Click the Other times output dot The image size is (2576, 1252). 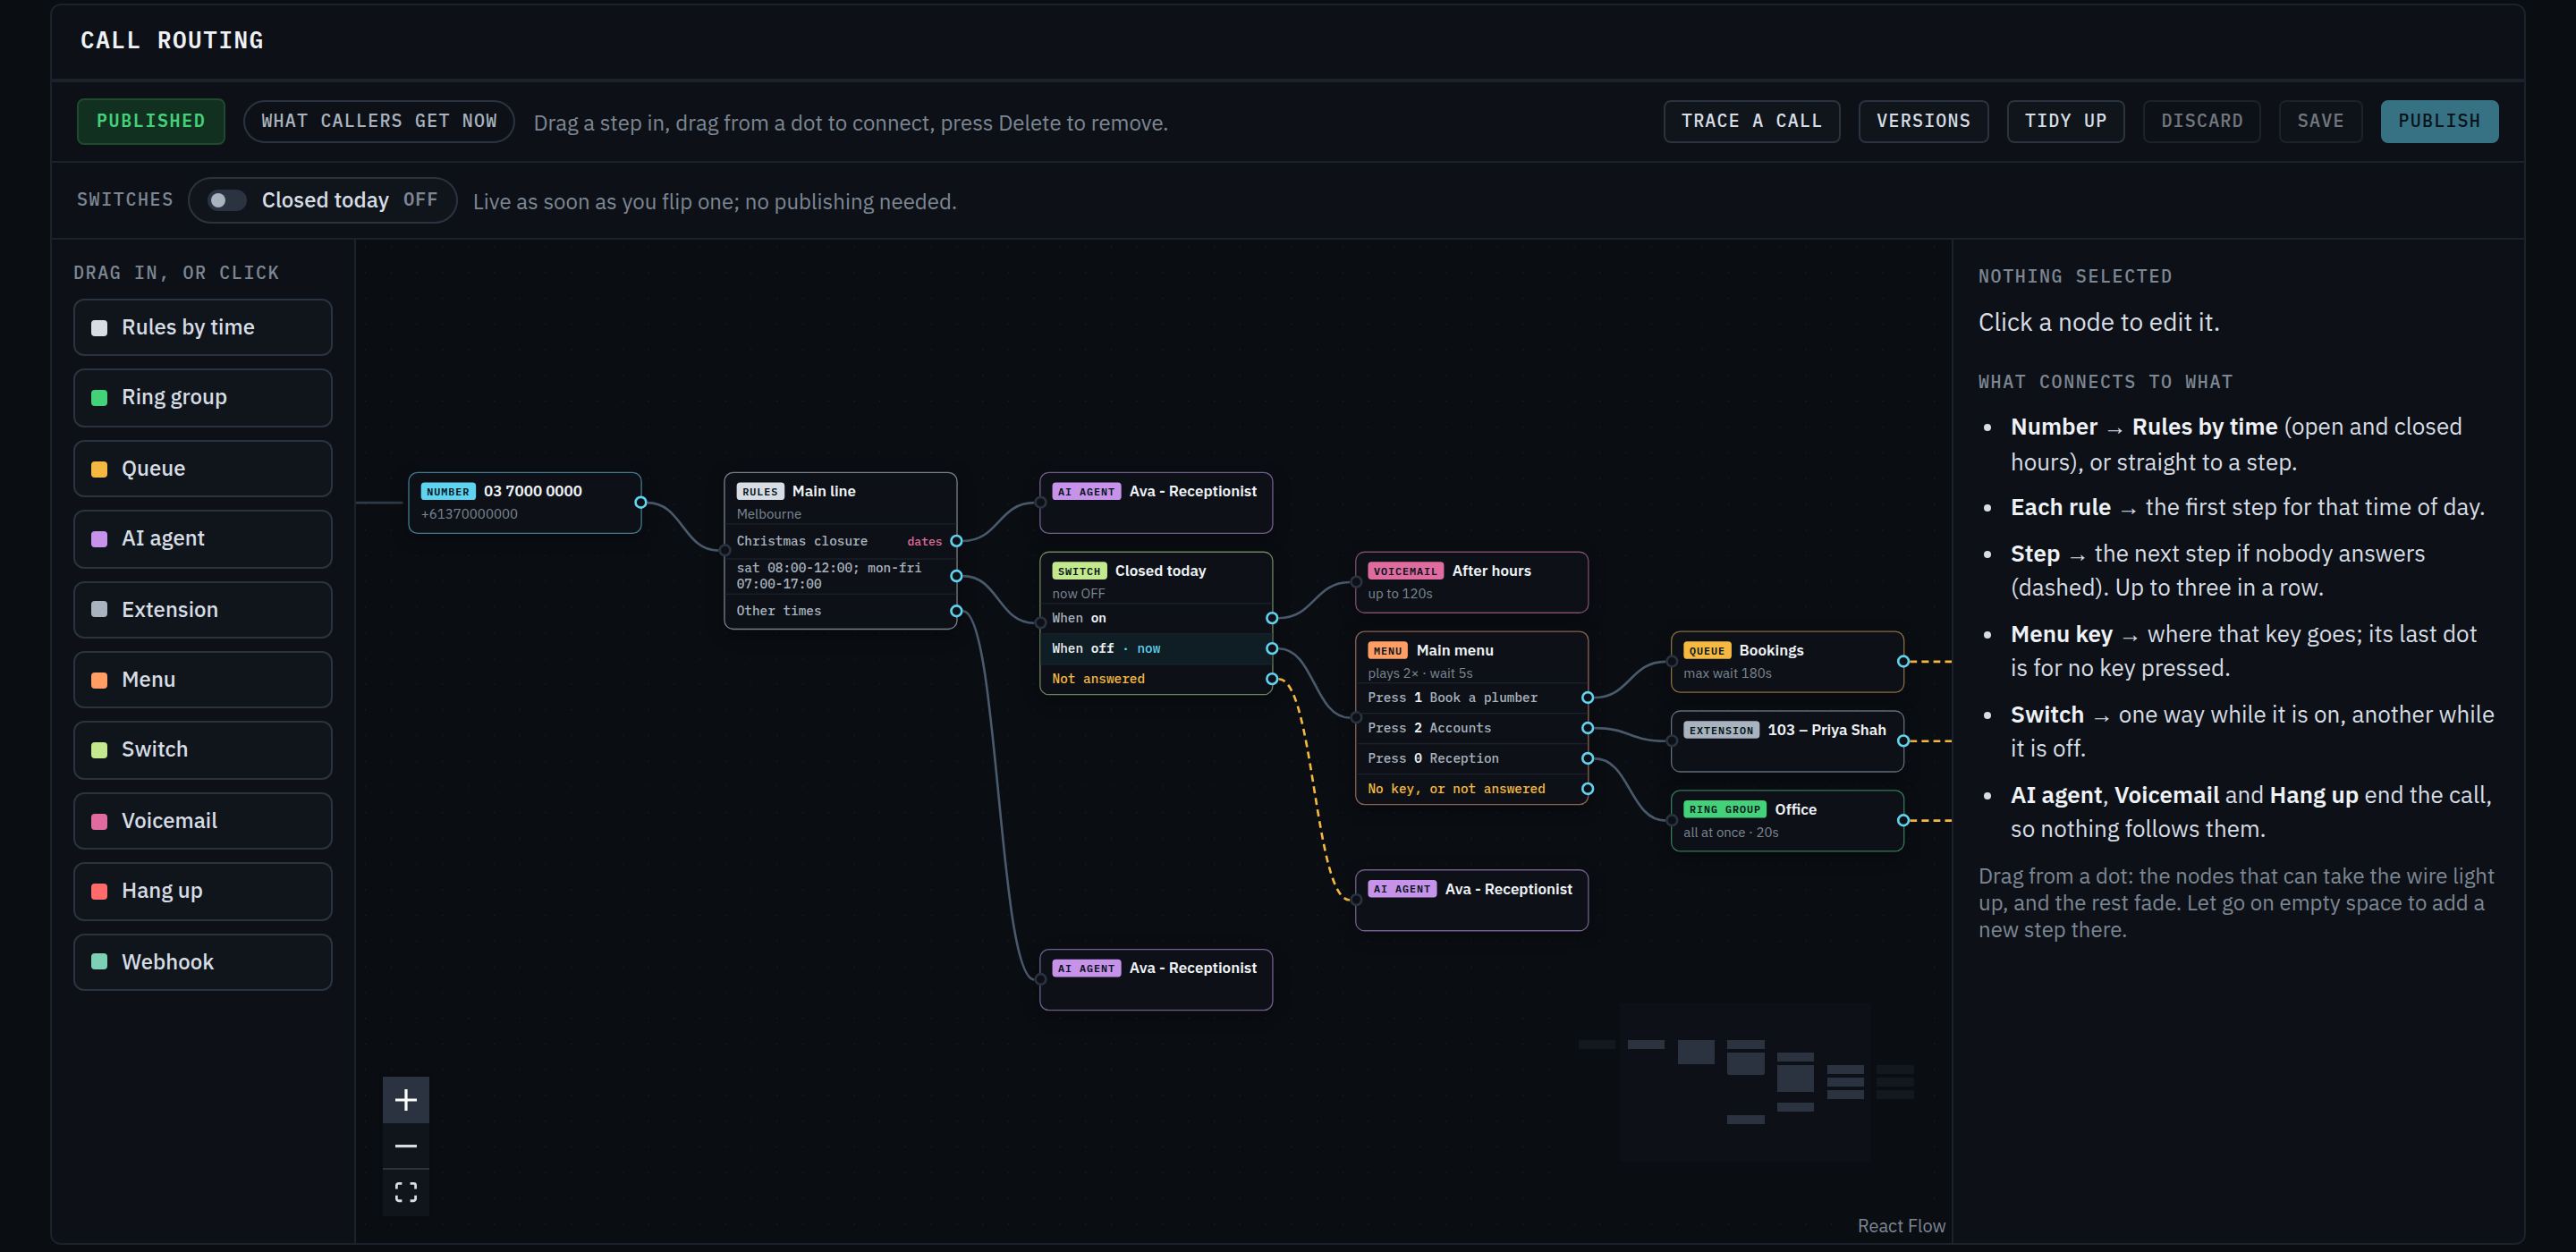956,611
